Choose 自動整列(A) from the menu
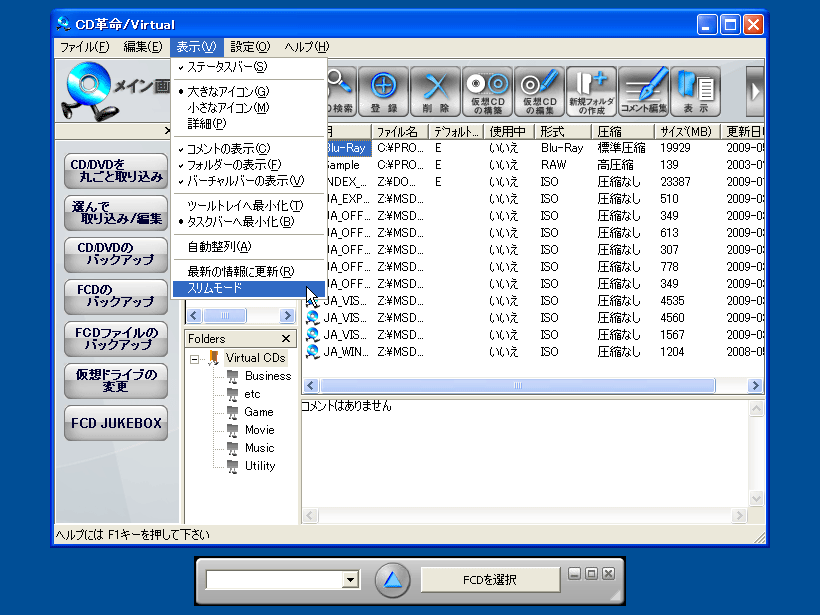Viewport: 820px width, 615px height. pos(249,247)
